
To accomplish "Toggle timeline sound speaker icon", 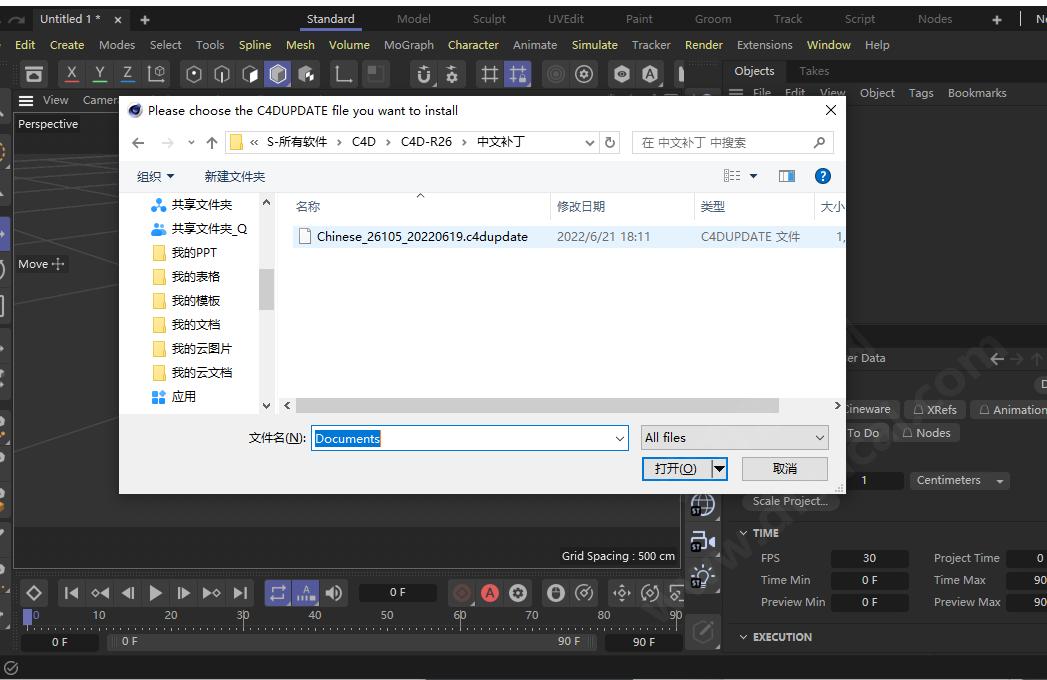I will click(x=334, y=592).
